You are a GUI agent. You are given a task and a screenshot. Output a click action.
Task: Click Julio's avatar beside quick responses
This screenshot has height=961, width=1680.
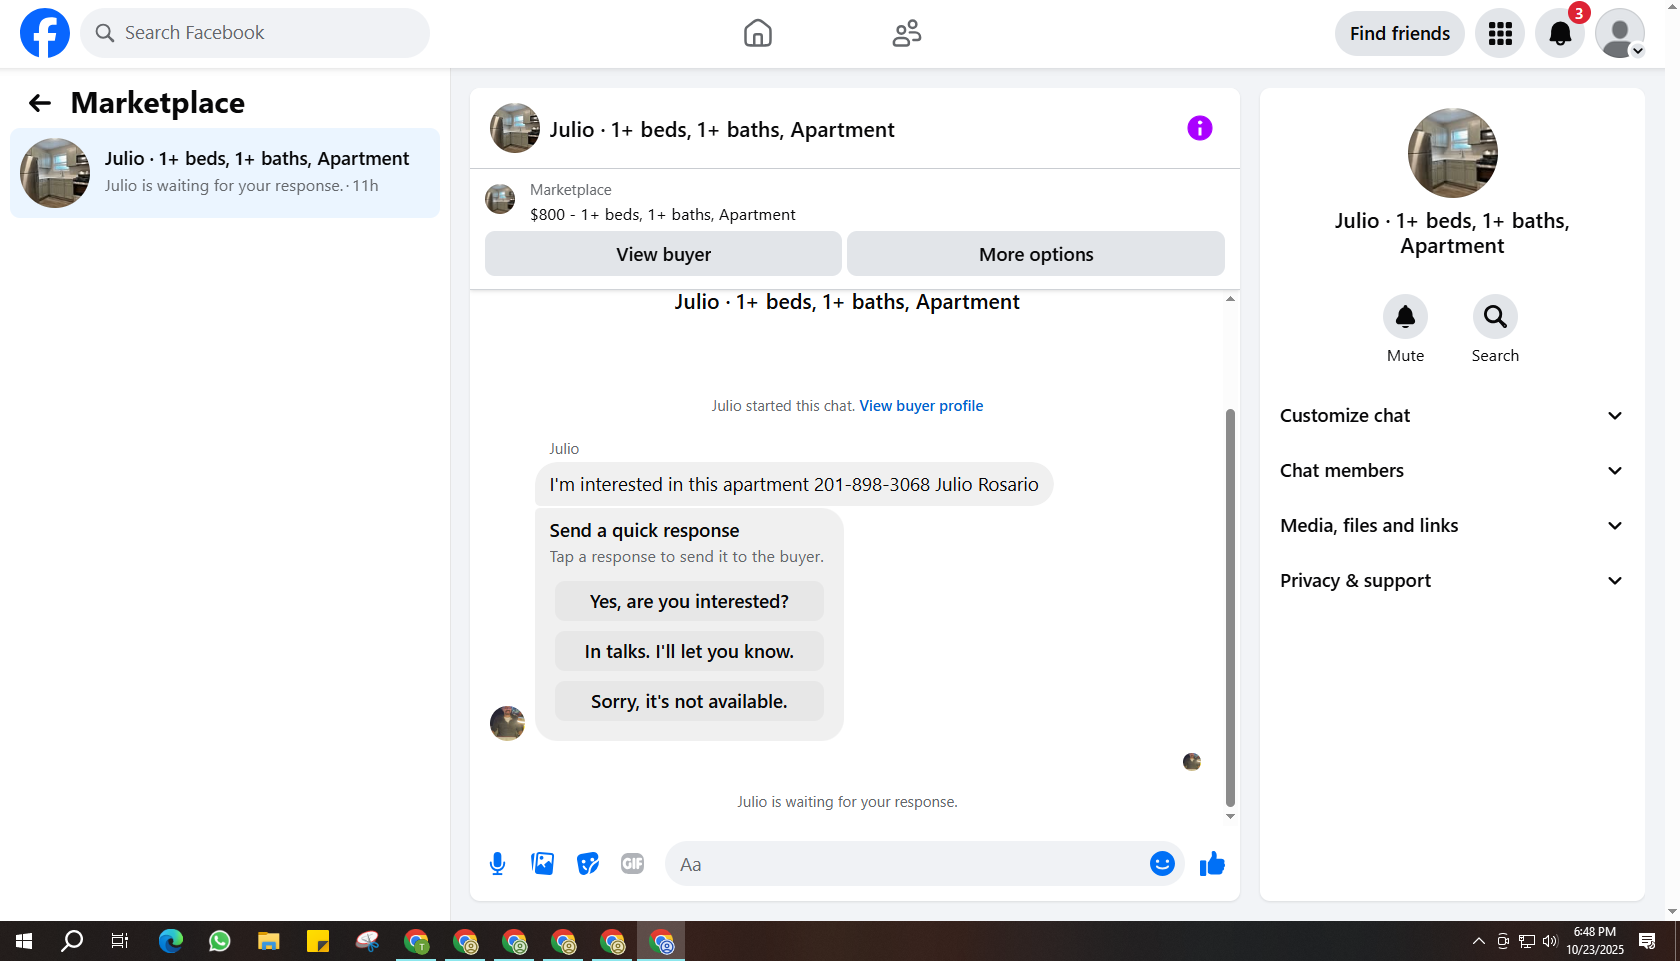point(507,723)
